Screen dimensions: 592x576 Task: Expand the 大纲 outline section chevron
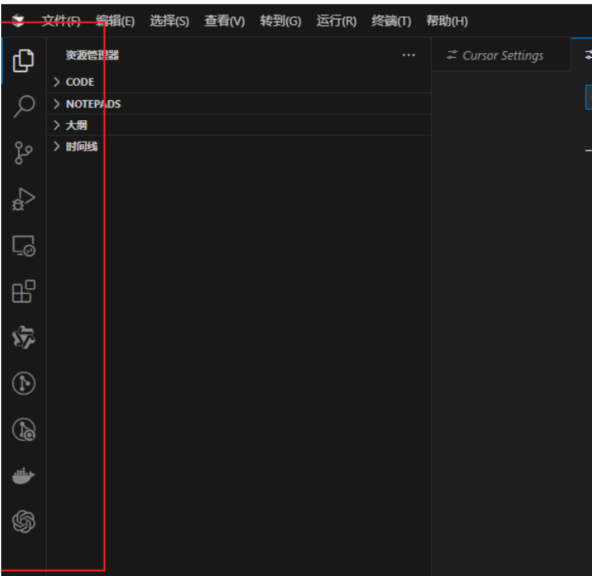pyautogui.click(x=57, y=125)
